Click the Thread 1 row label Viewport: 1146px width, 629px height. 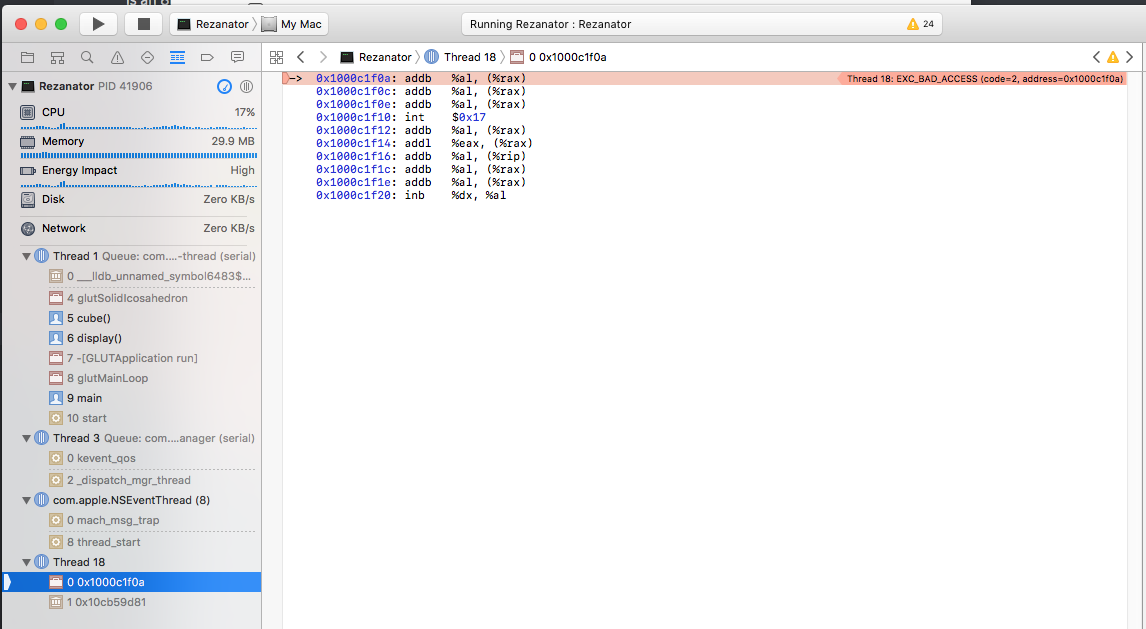(75, 256)
